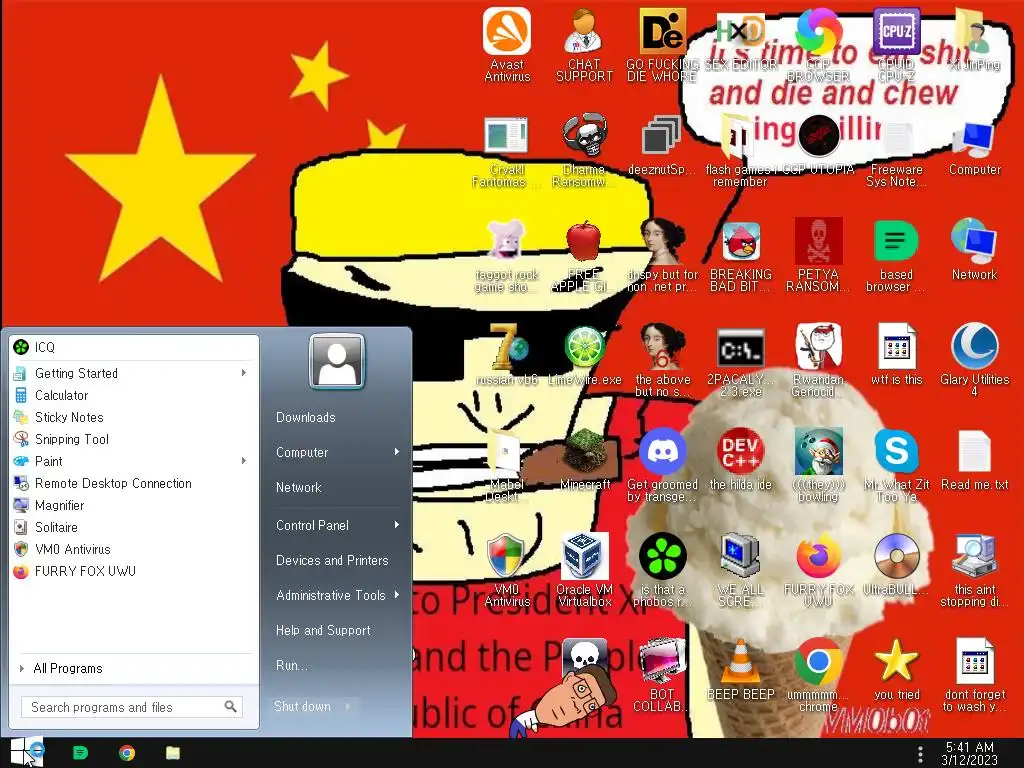This screenshot has width=1024, height=768.
Task: Click the Shut down button
Action: 303,706
